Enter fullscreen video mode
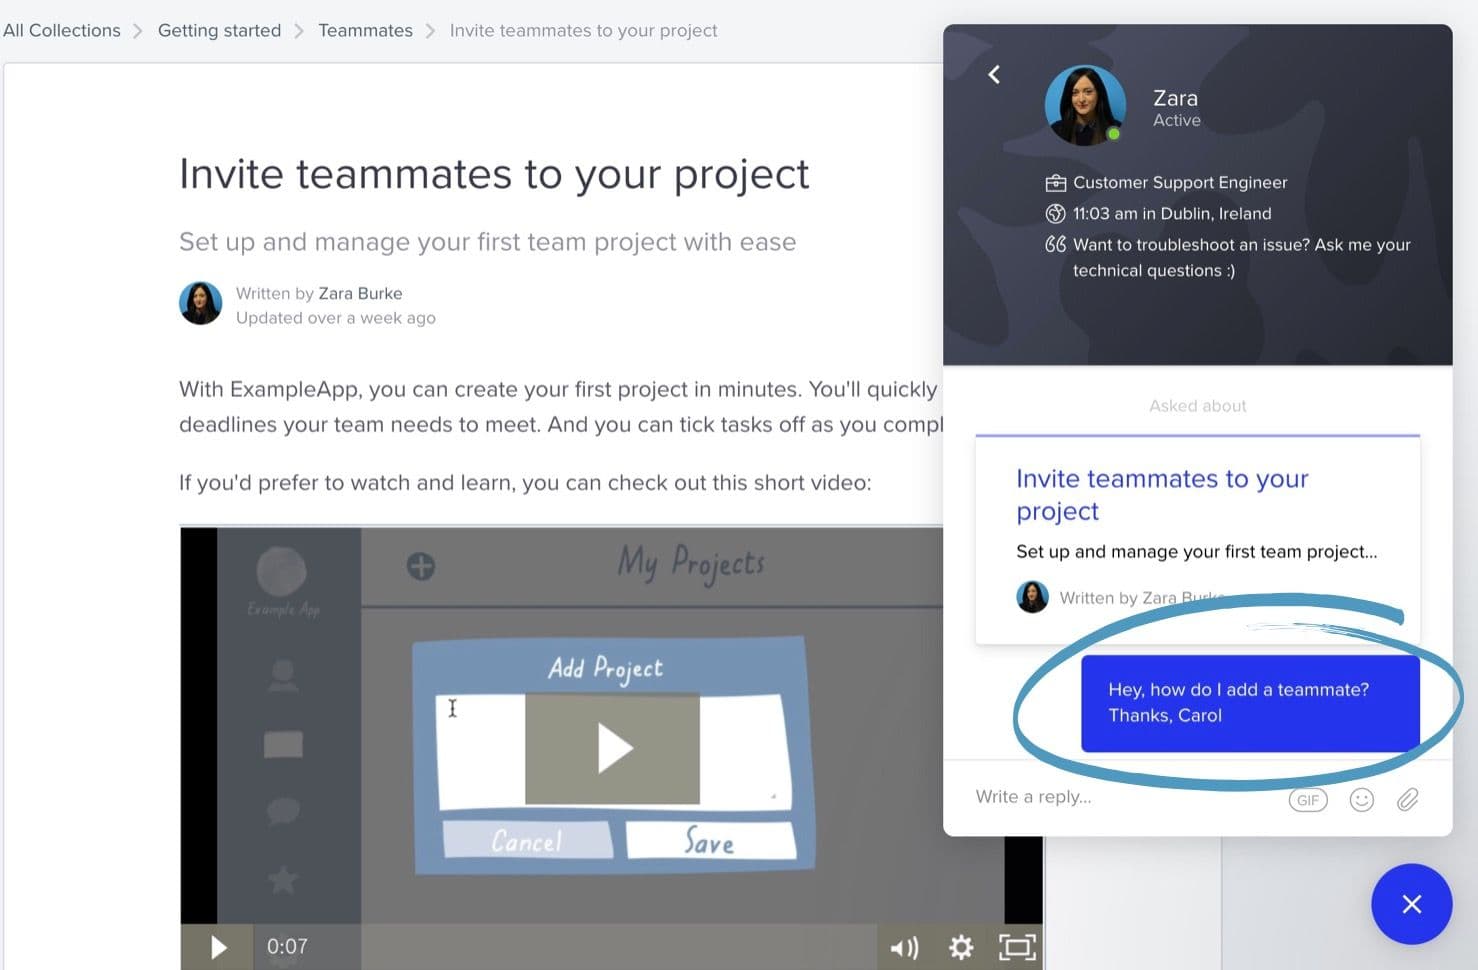The height and width of the screenshot is (970, 1478). (1017, 947)
